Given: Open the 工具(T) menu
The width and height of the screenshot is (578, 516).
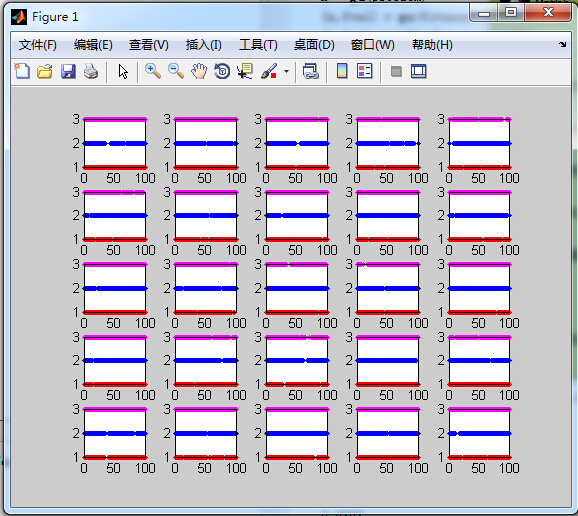Looking at the screenshot, I should point(258,45).
